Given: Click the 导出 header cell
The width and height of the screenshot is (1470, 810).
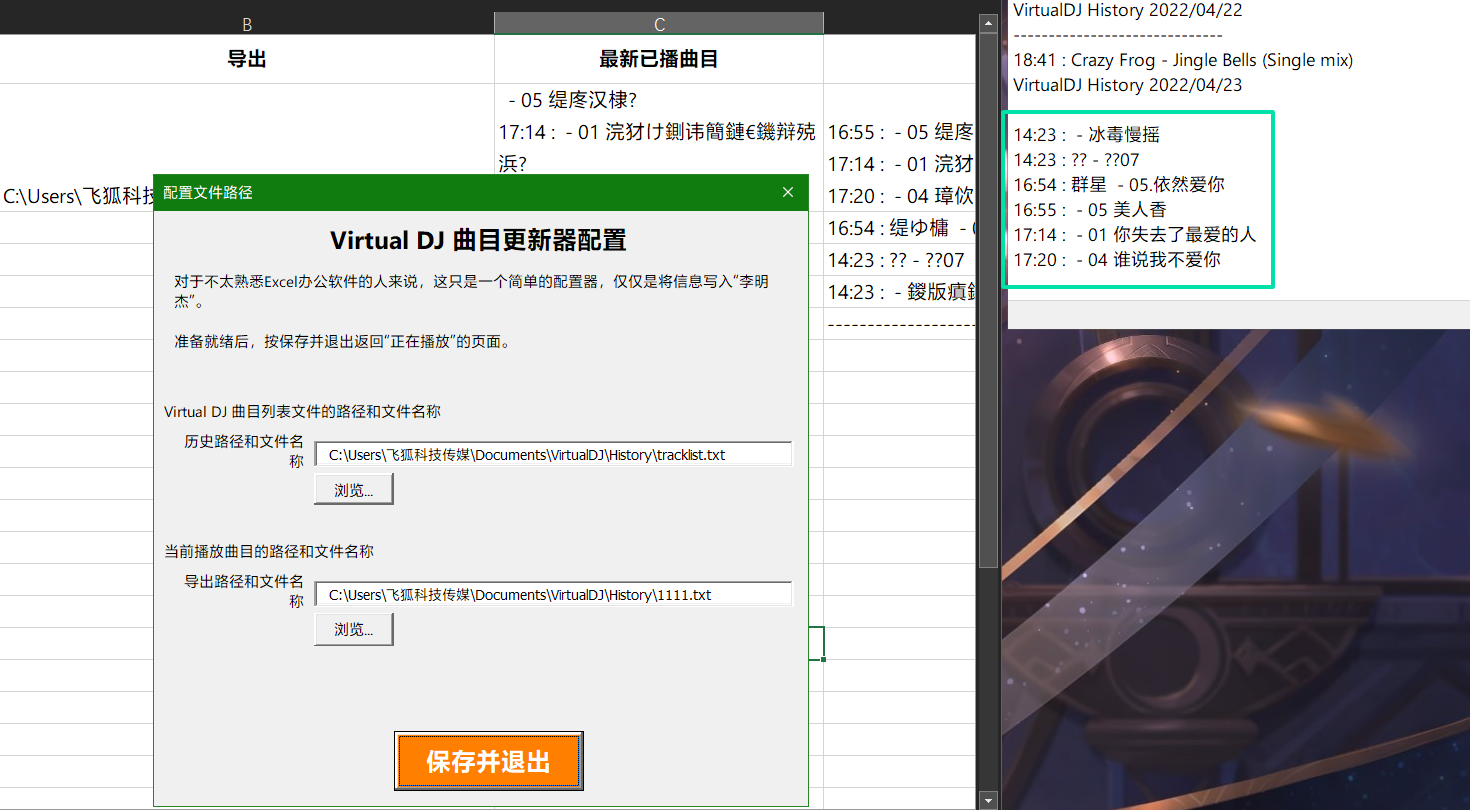Looking at the screenshot, I should coord(247,59).
